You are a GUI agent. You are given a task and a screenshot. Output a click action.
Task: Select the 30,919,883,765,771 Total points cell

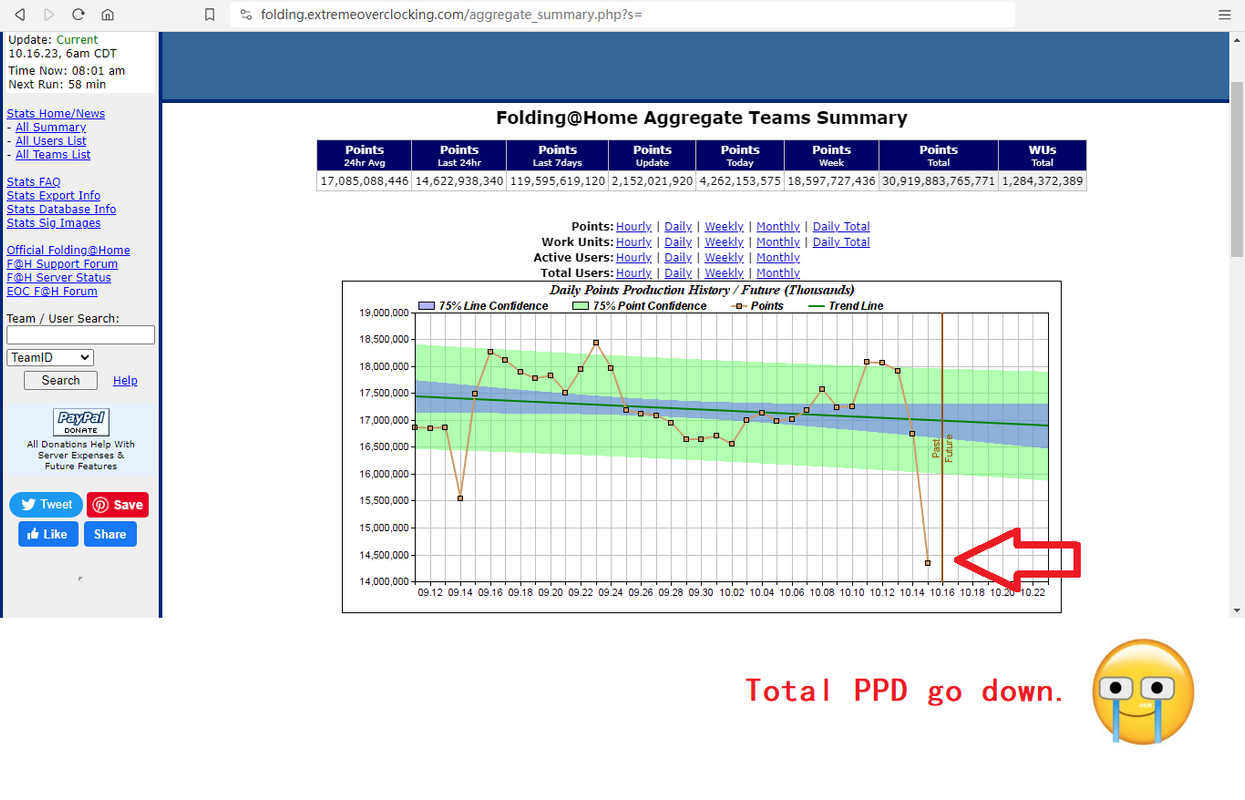(x=939, y=181)
